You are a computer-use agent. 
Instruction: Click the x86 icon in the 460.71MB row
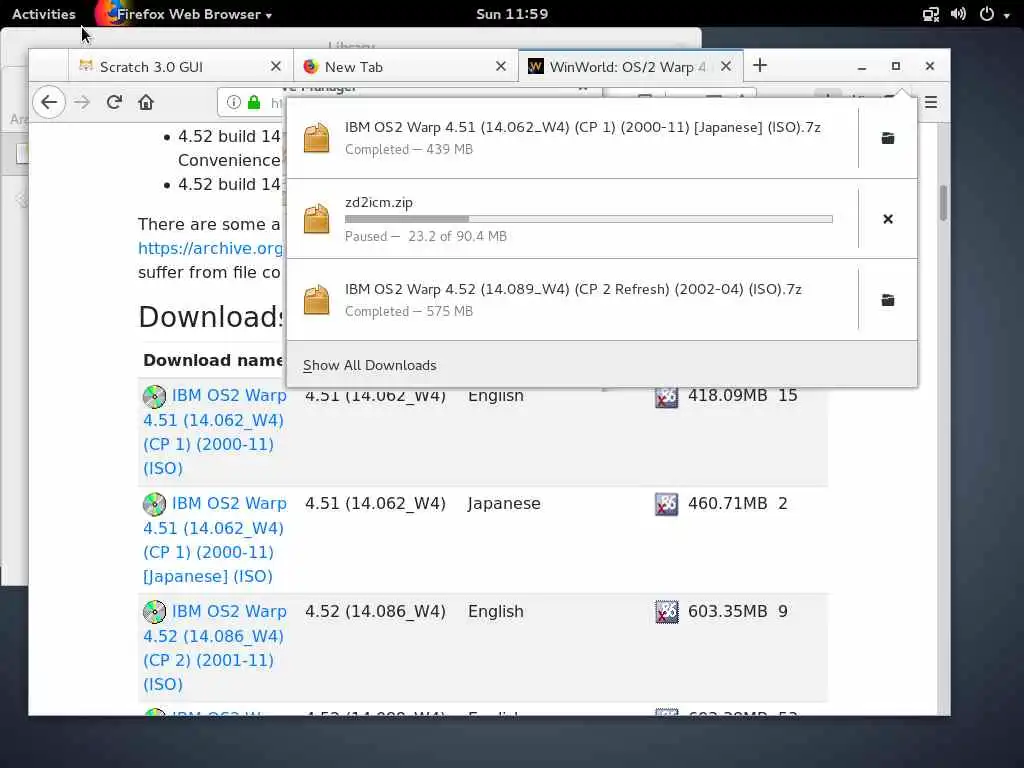coord(667,504)
